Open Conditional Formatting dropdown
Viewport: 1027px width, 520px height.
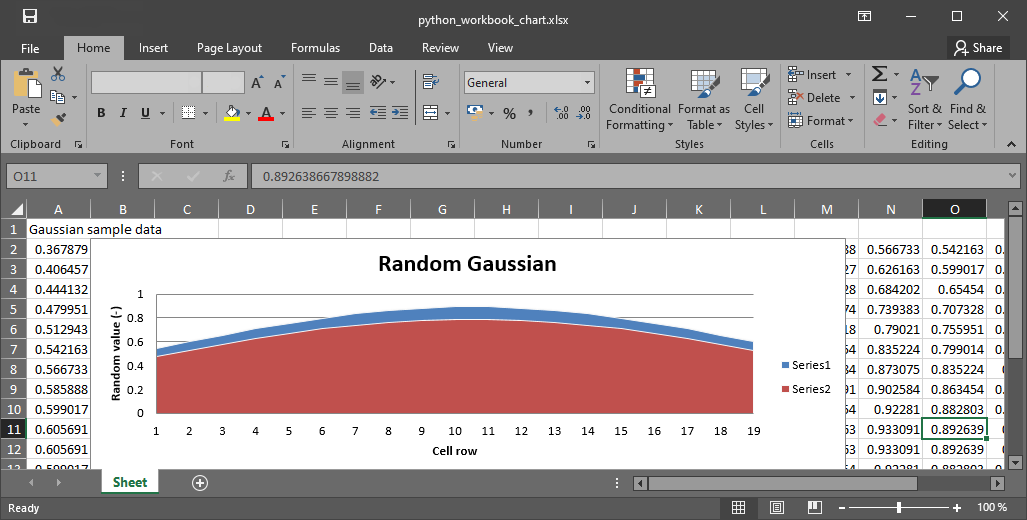click(x=640, y=99)
